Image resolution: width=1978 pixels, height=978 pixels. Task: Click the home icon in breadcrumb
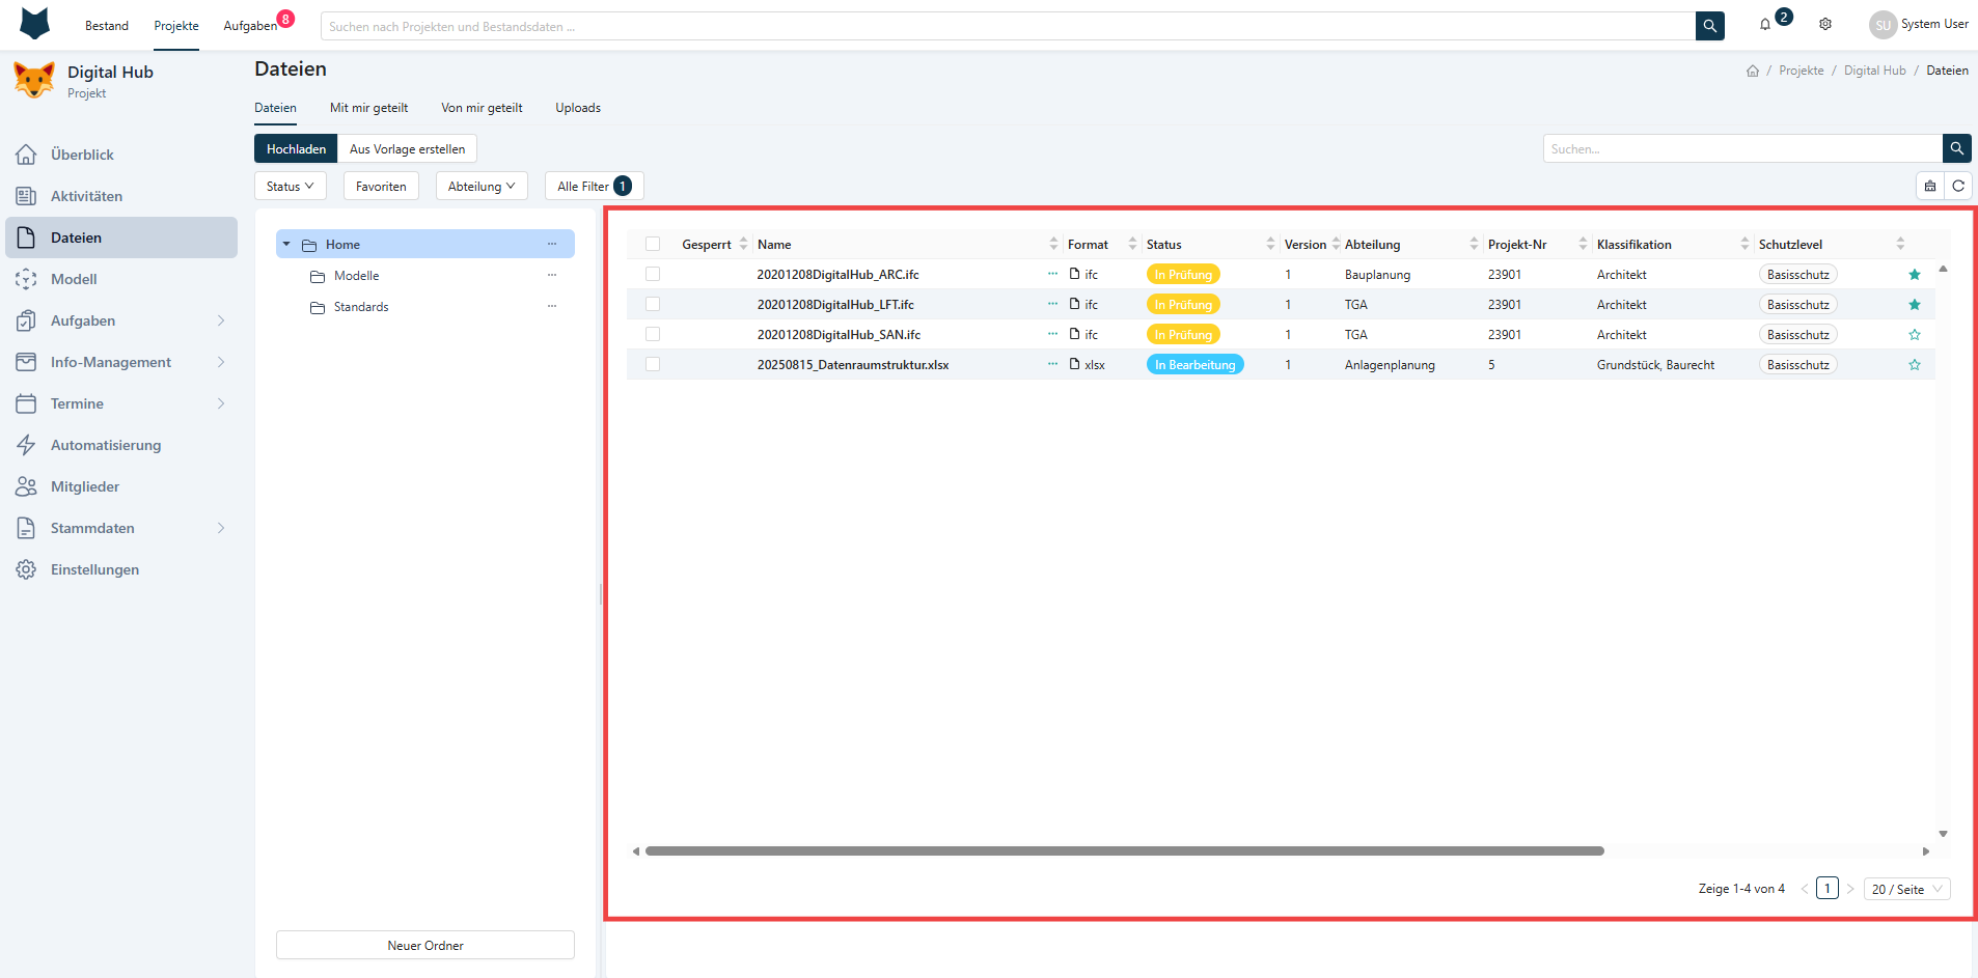point(1752,71)
